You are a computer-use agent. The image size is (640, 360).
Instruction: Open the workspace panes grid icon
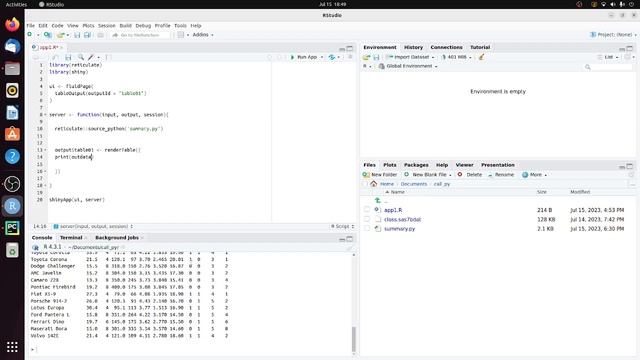point(181,35)
